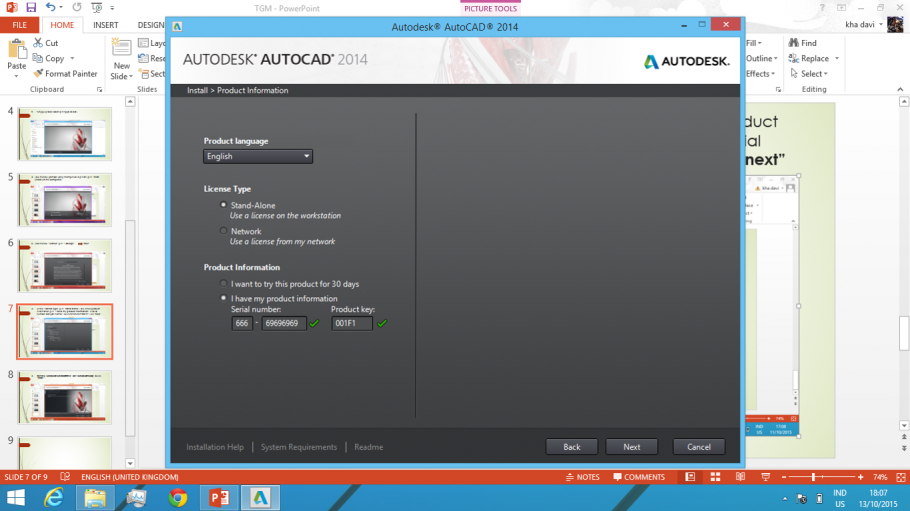
Task: Click Cut in Clipboard group
Action: [46, 43]
